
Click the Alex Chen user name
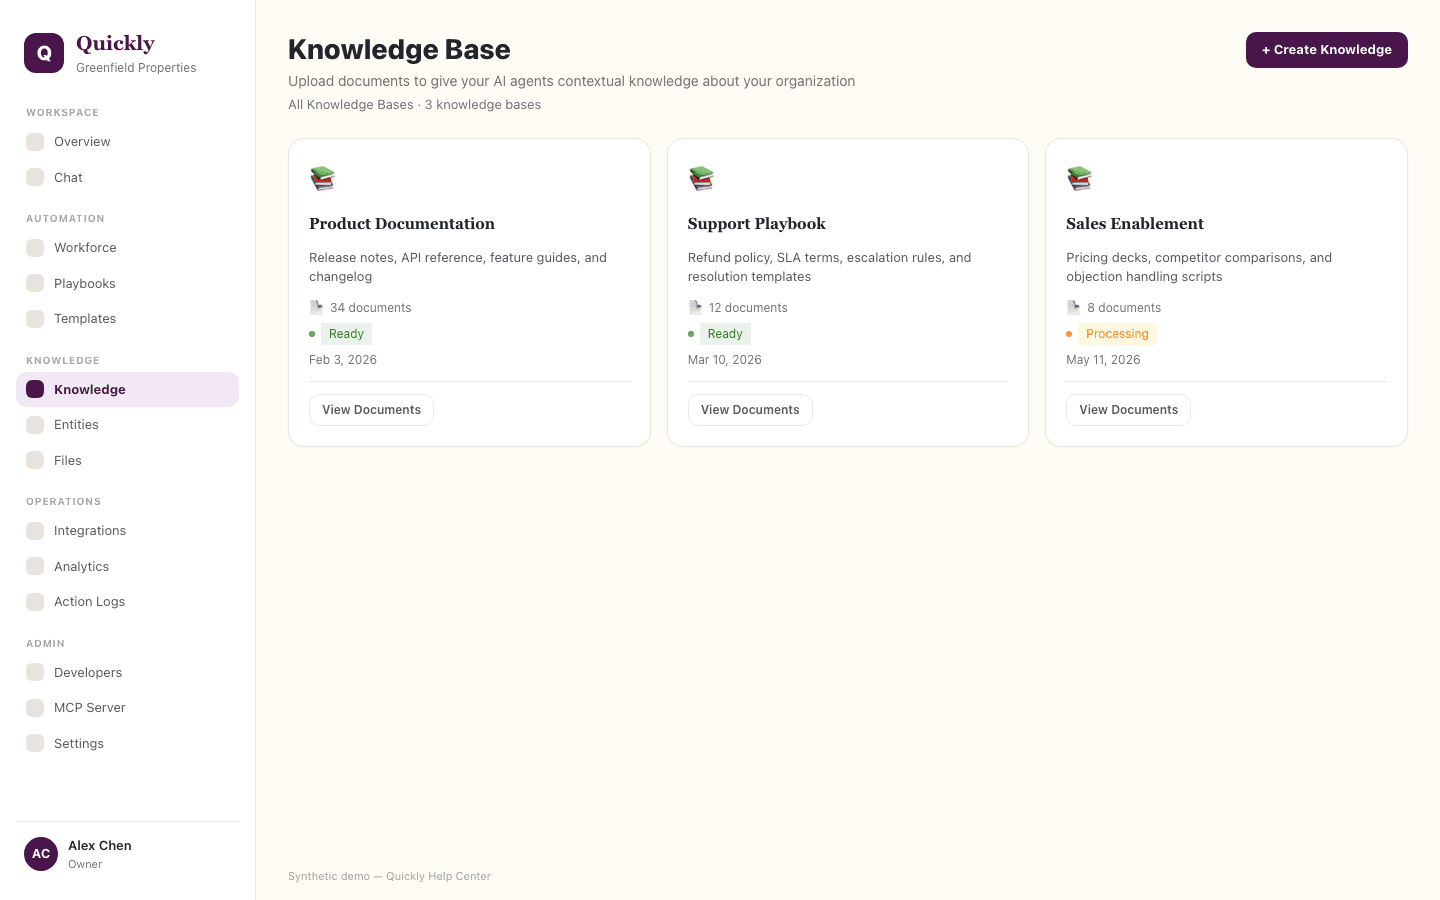click(x=100, y=846)
